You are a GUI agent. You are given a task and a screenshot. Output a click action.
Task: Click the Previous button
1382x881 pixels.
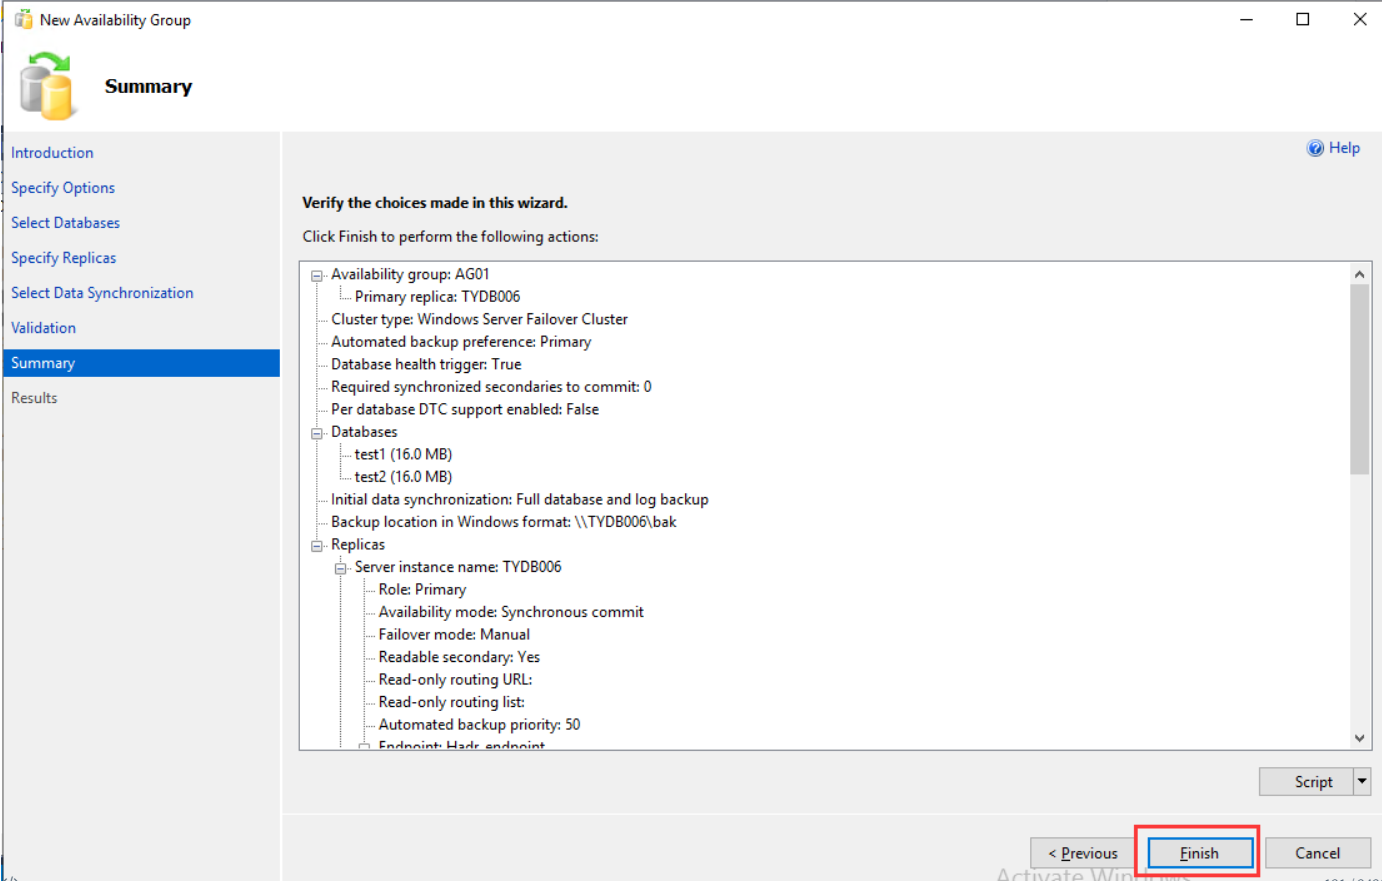(1083, 853)
